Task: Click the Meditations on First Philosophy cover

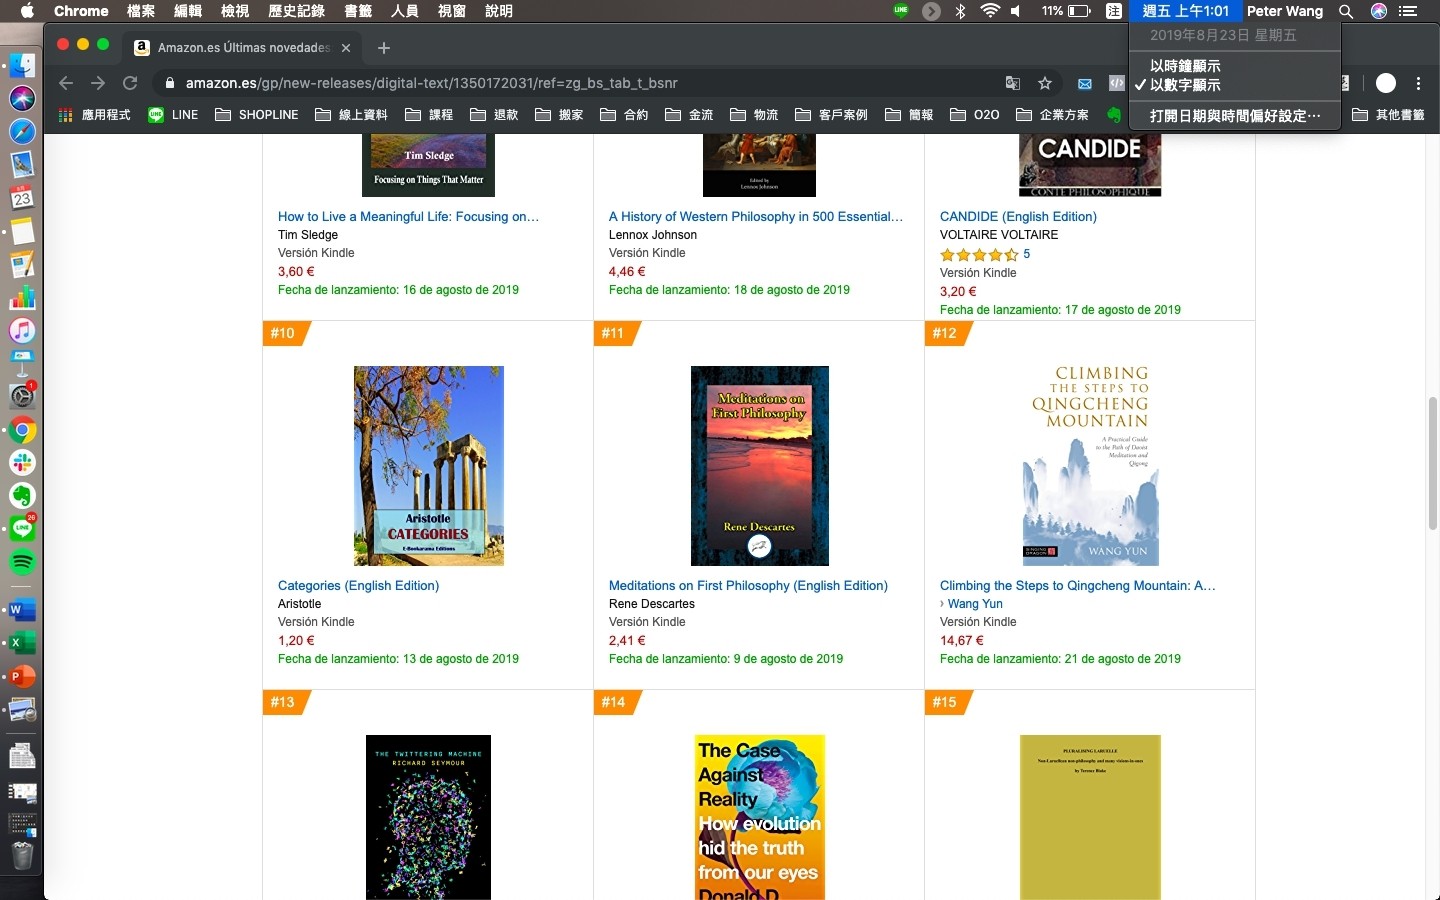Action: click(x=760, y=466)
